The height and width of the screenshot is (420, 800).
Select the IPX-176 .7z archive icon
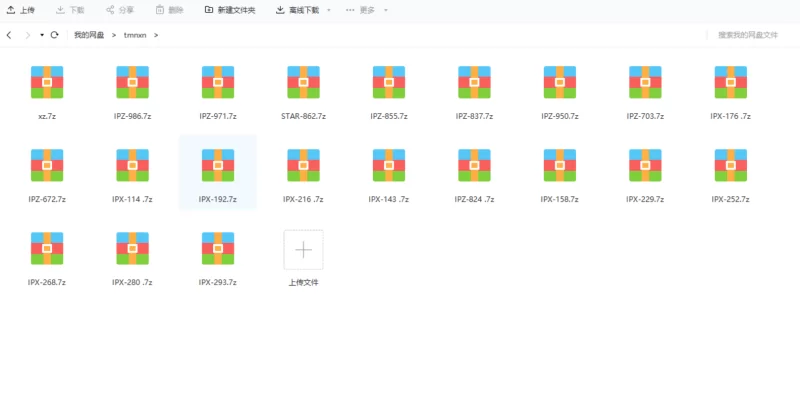click(731, 82)
